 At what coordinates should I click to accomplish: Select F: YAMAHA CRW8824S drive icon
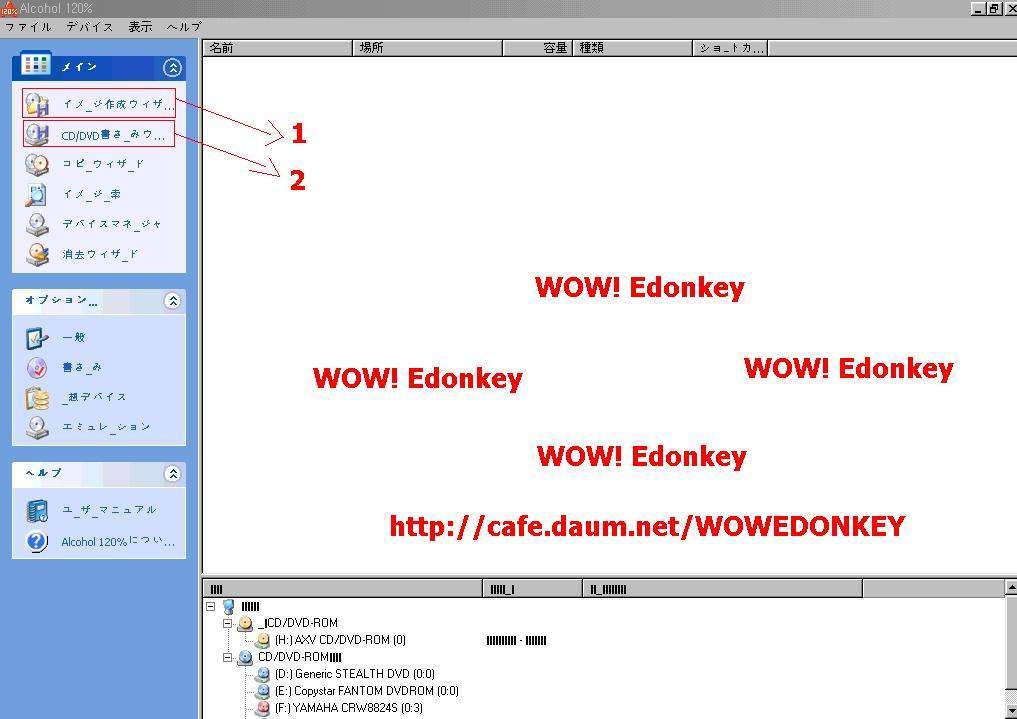click(x=262, y=708)
